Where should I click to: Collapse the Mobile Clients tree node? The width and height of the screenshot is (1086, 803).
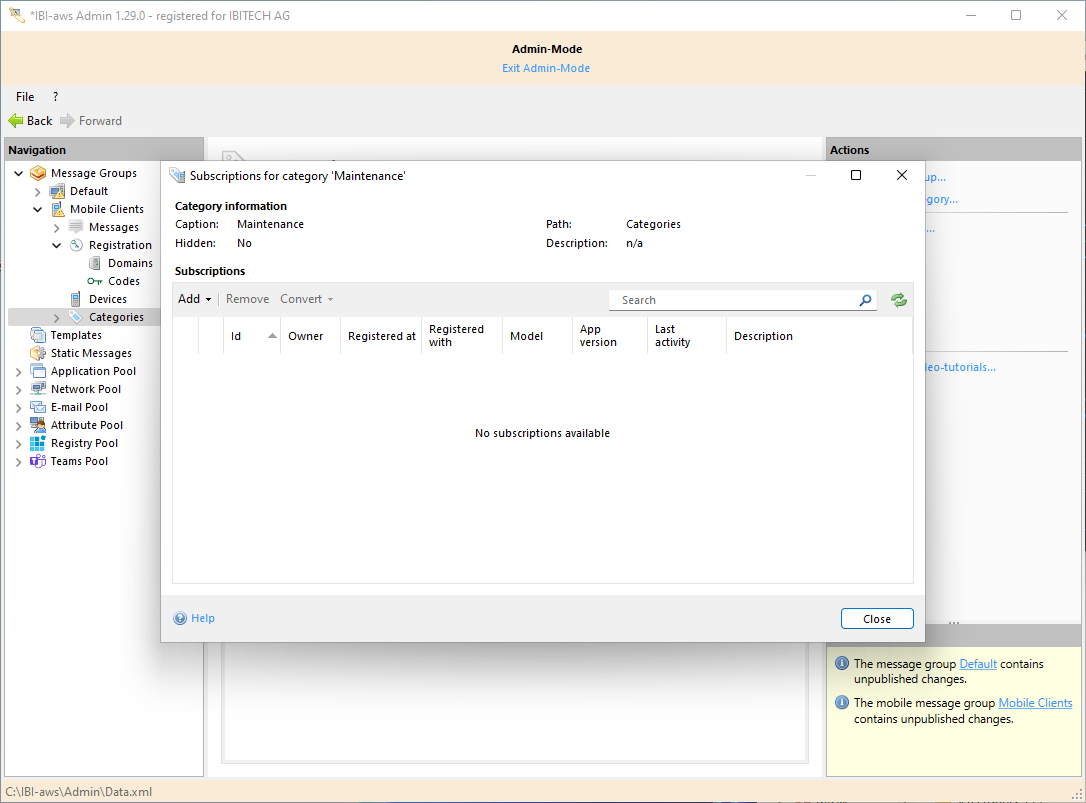38,210
